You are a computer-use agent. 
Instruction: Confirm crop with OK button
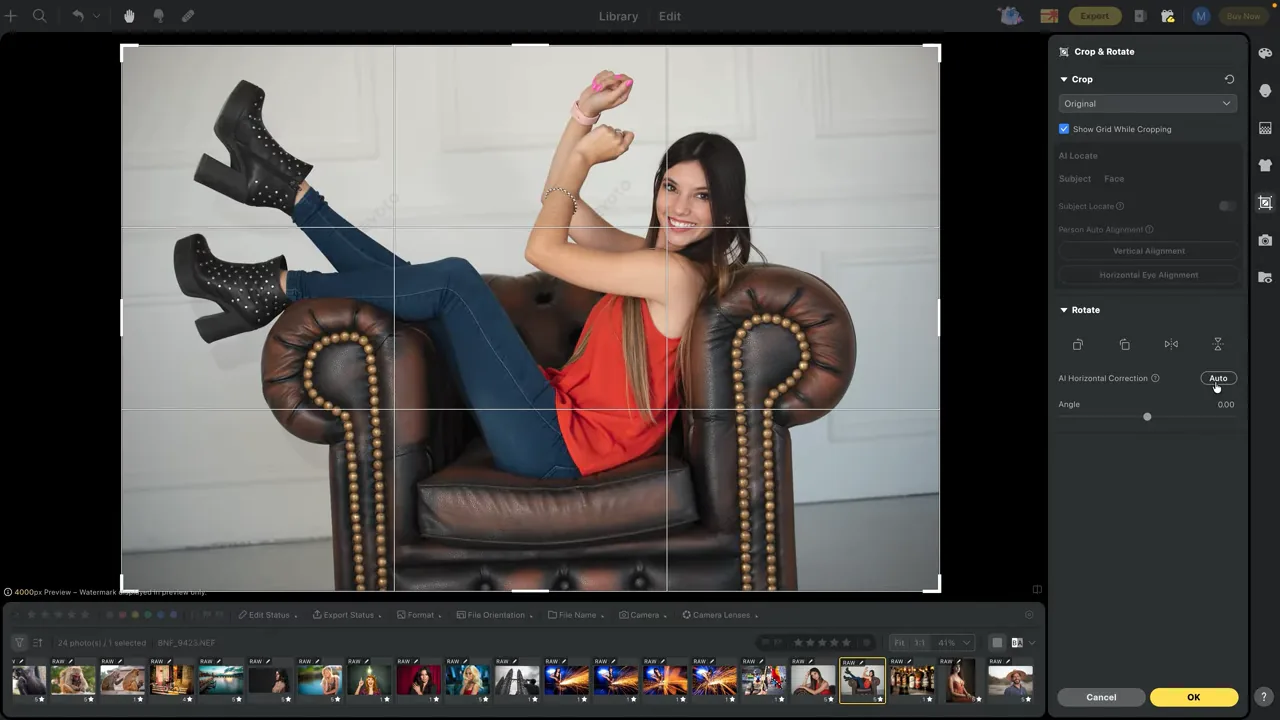tap(1193, 697)
